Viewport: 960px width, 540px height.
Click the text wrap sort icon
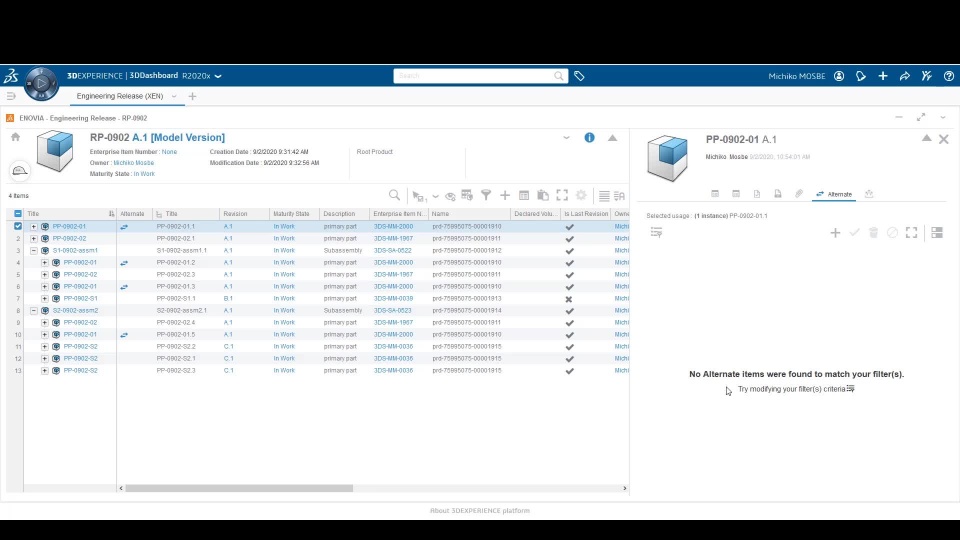tap(620, 196)
